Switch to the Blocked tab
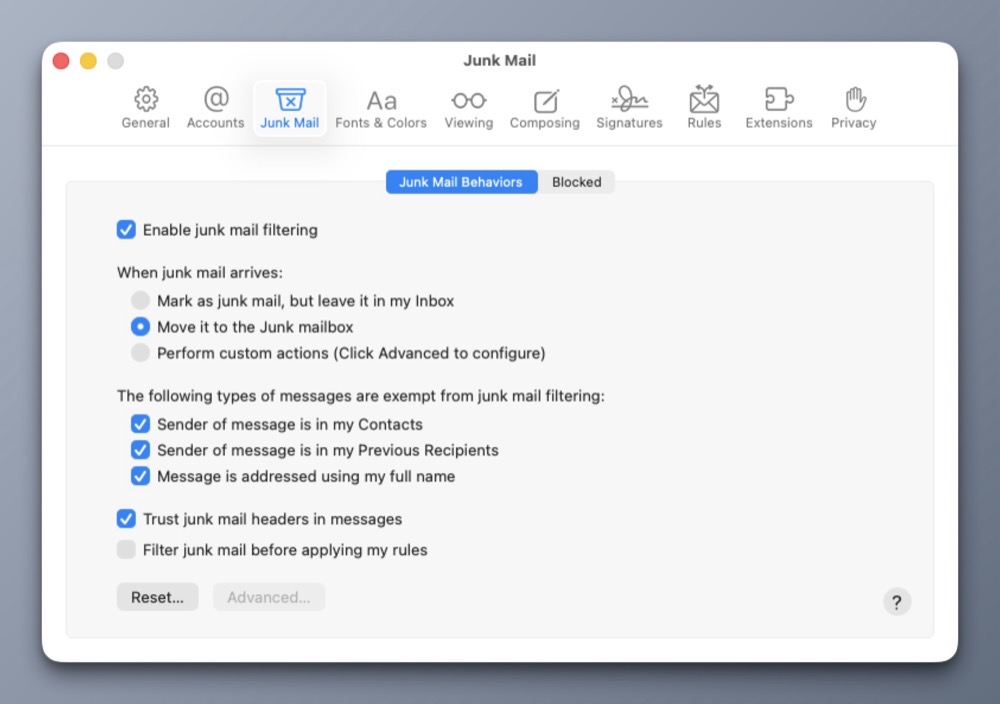The height and width of the screenshot is (704, 1000). [577, 182]
